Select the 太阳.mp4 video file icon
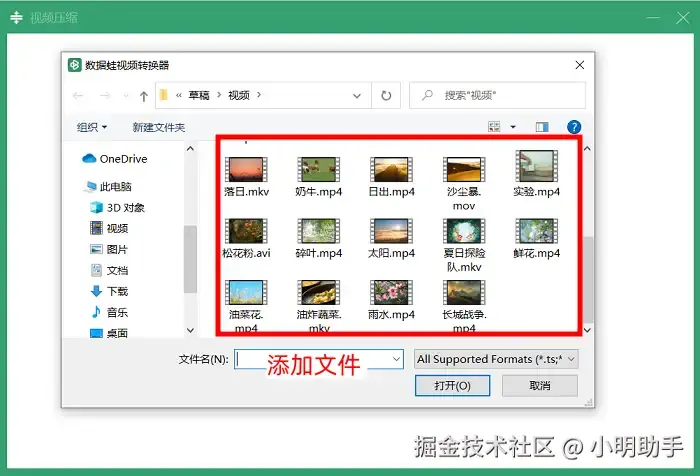This screenshot has height=476, width=700. pyautogui.click(x=391, y=231)
